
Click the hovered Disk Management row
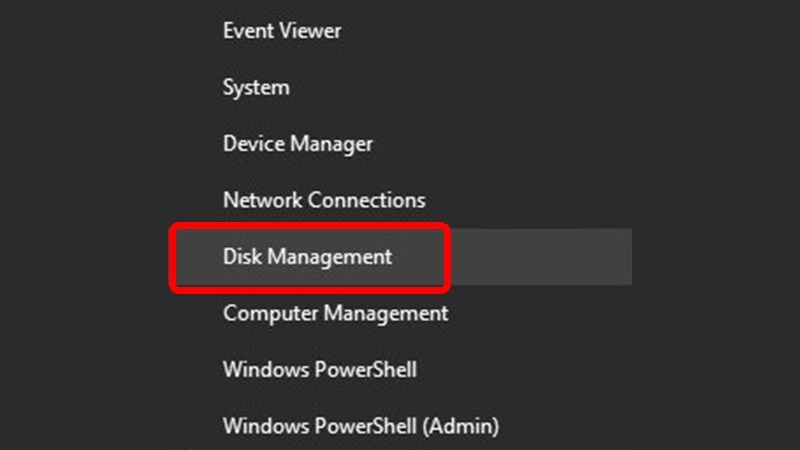[x=308, y=257]
